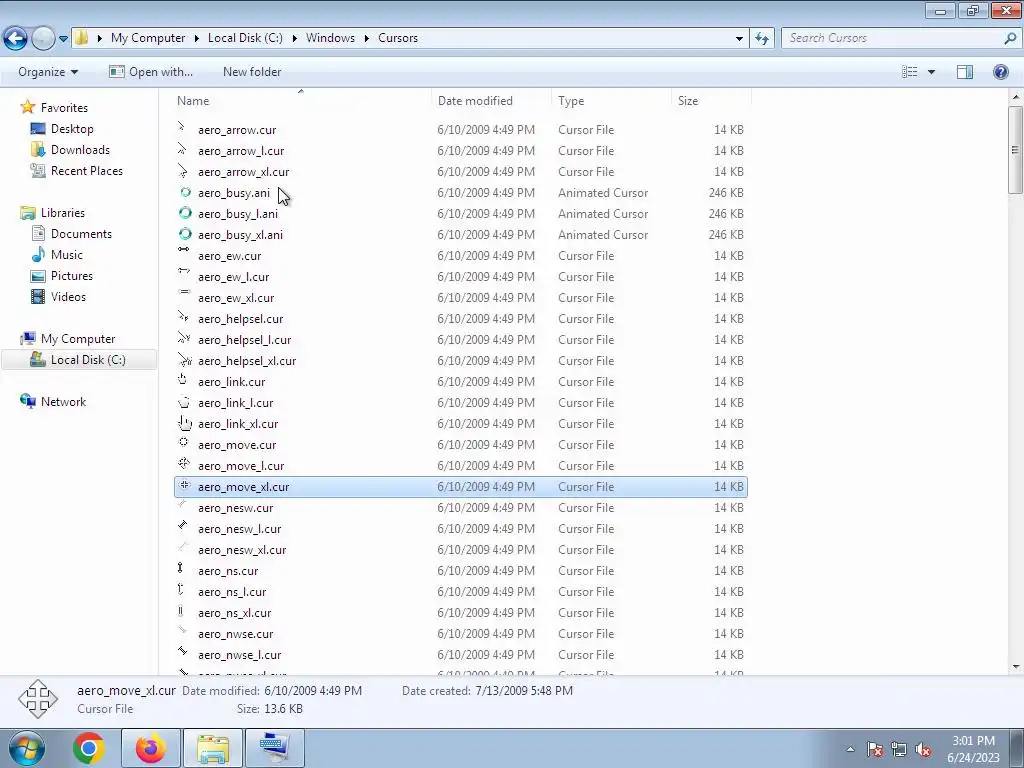Open the Documents library
This screenshot has height=768, width=1024.
tap(81, 234)
